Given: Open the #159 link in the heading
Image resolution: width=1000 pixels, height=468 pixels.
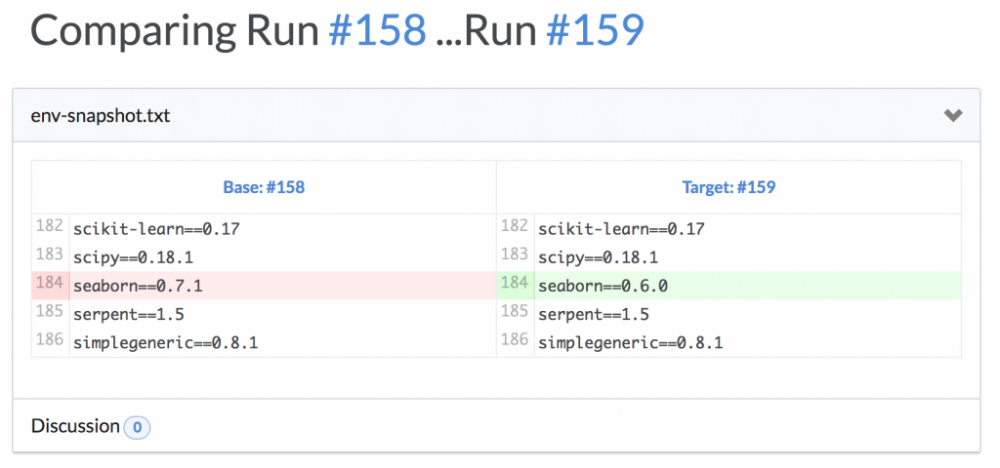Looking at the screenshot, I should 595,31.
